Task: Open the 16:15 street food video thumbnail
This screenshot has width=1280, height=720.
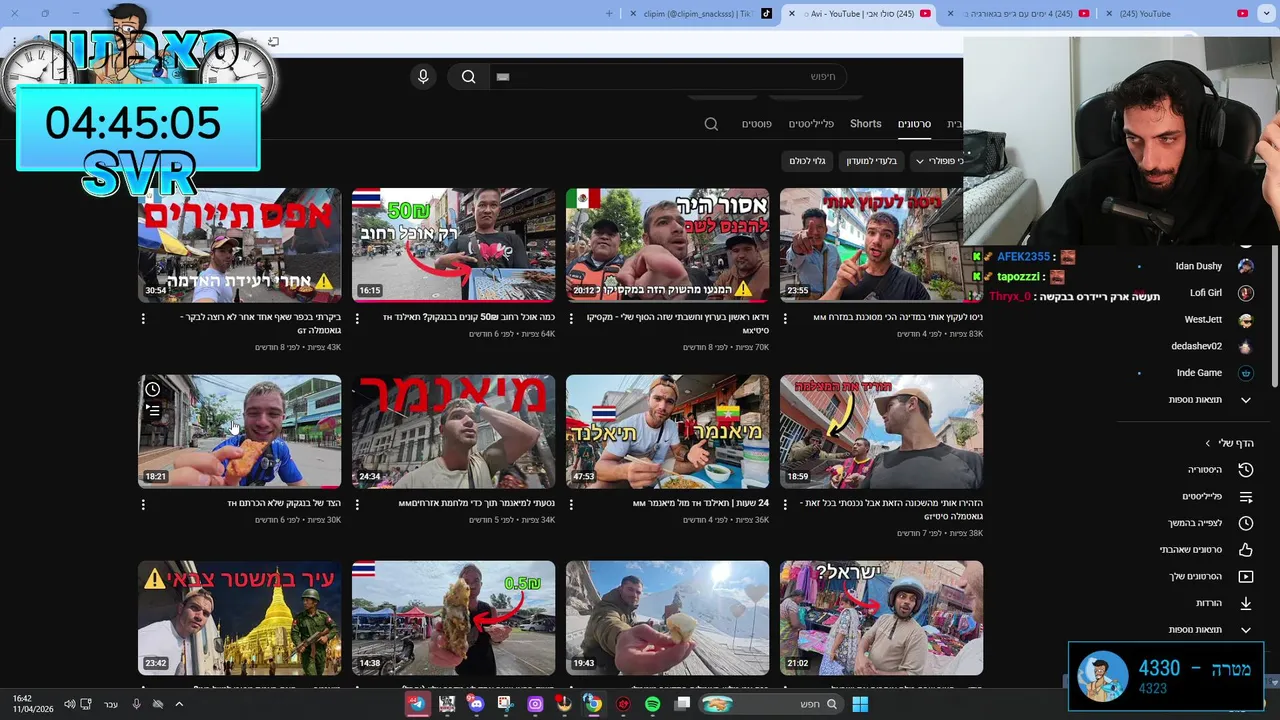Action: pyautogui.click(x=454, y=245)
